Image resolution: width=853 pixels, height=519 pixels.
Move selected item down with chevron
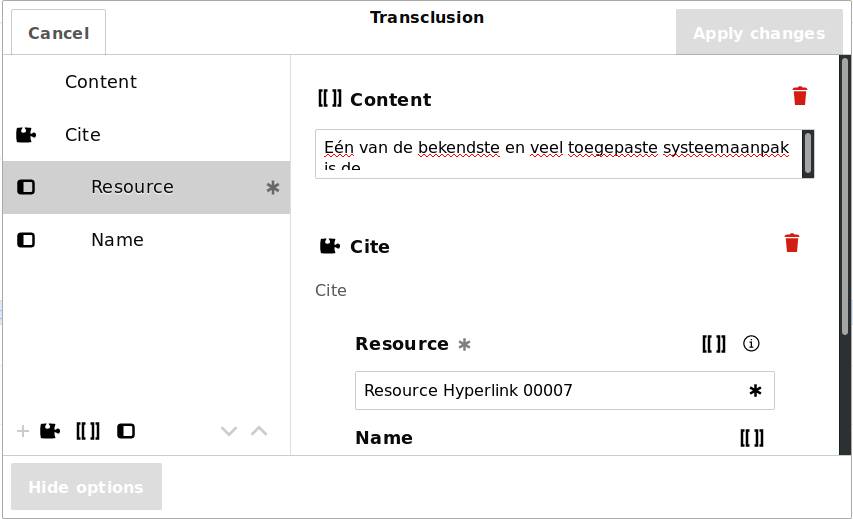(x=229, y=431)
